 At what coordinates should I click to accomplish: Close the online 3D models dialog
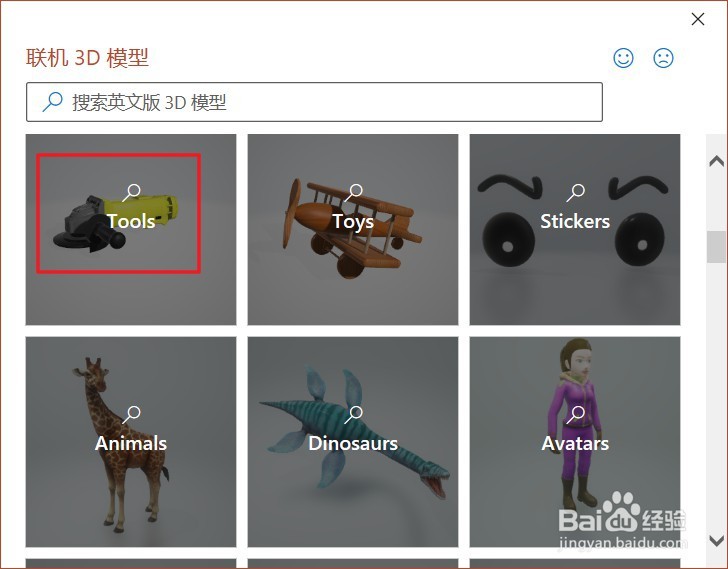point(698,19)
